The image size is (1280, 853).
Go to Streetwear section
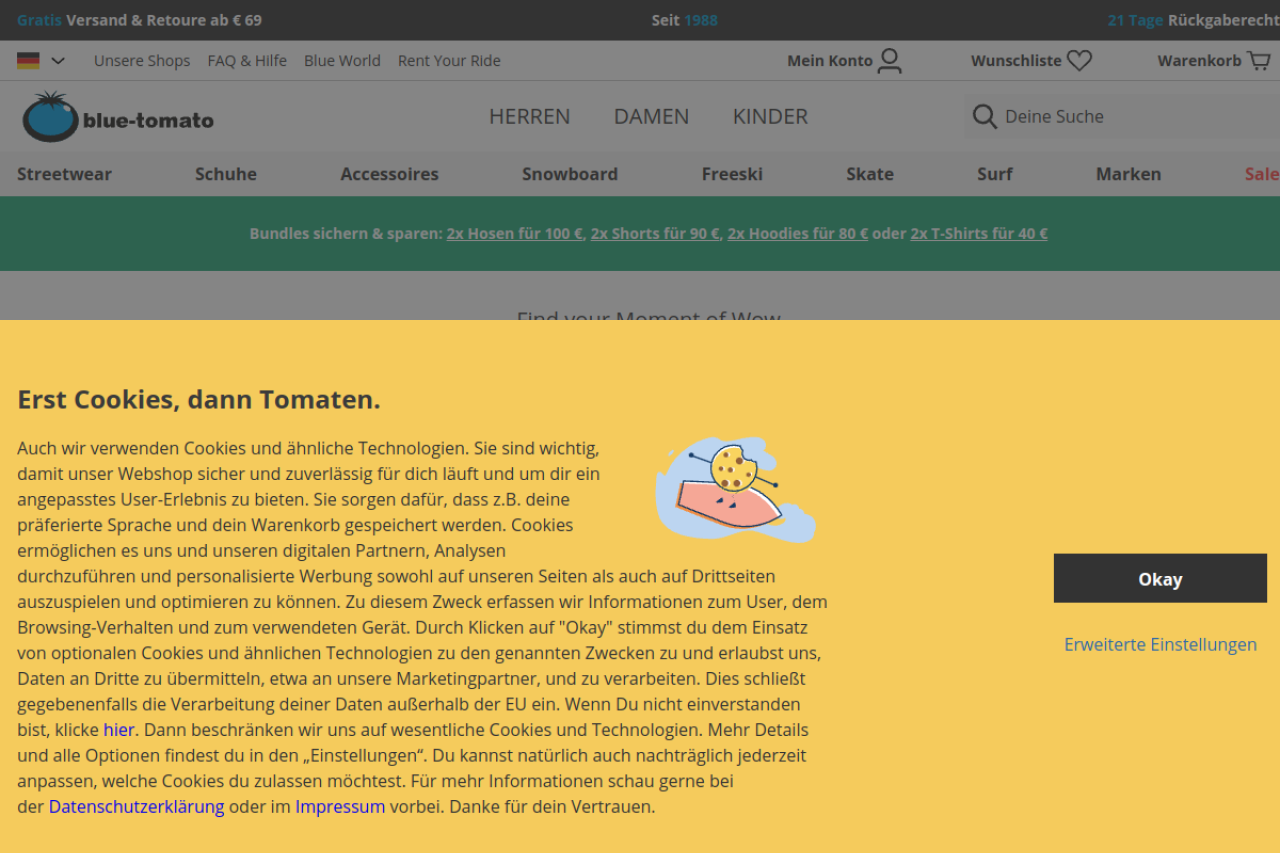pyautogui.click(x=64, y=174)
